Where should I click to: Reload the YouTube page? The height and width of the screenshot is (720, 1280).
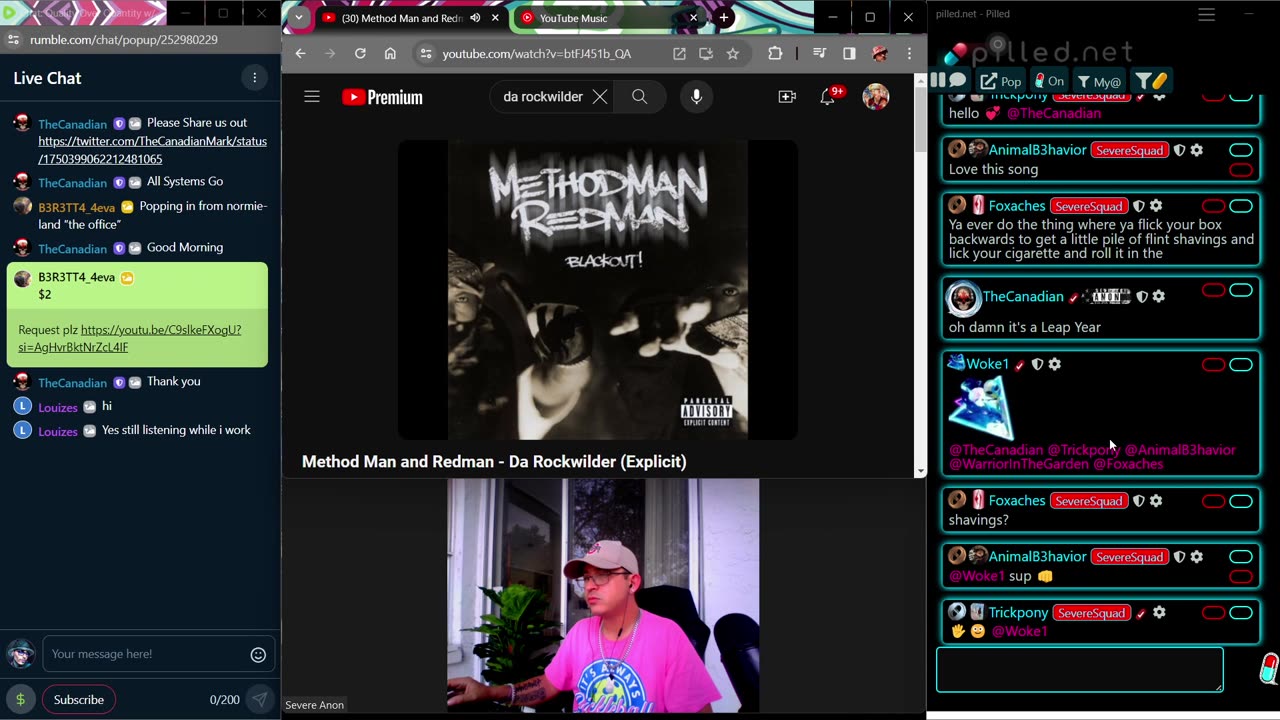tap(360, 53)
